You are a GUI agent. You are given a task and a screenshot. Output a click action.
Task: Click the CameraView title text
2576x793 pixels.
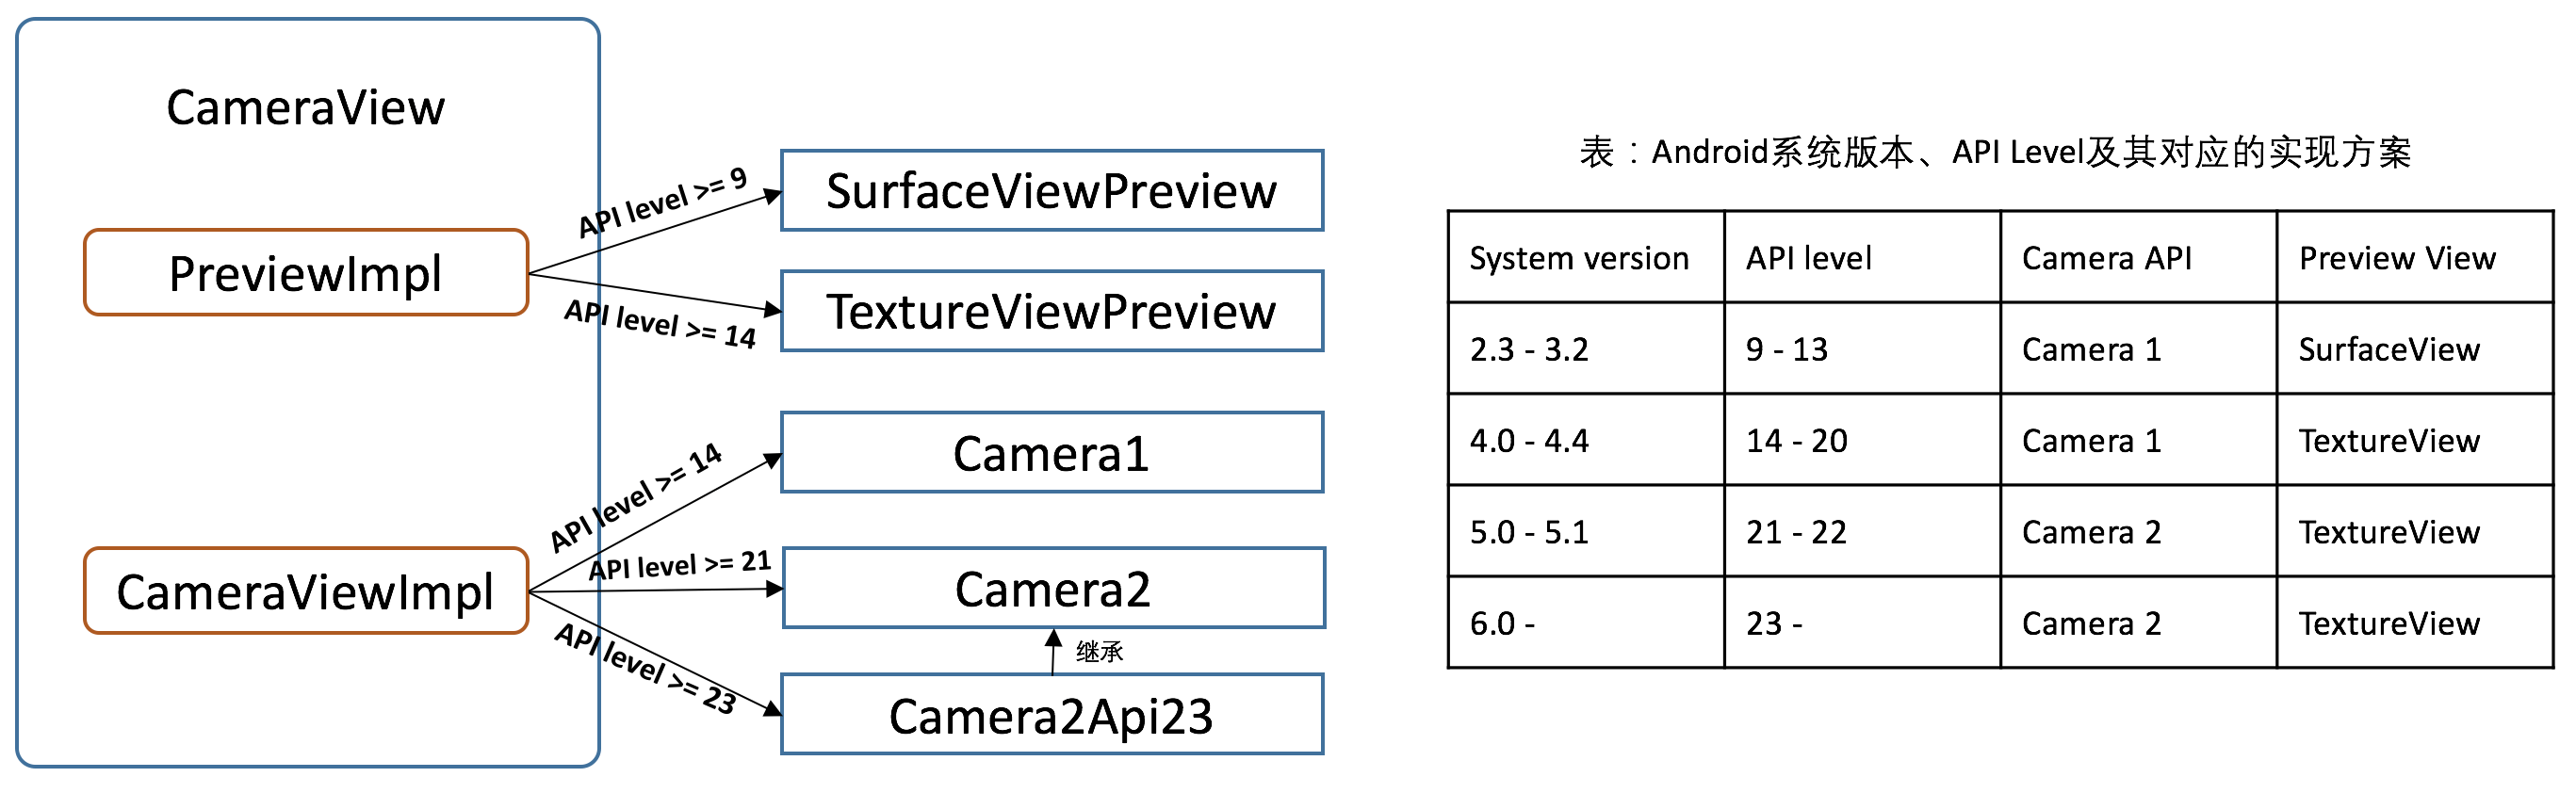pyautogui.click(x=306, y=107)
